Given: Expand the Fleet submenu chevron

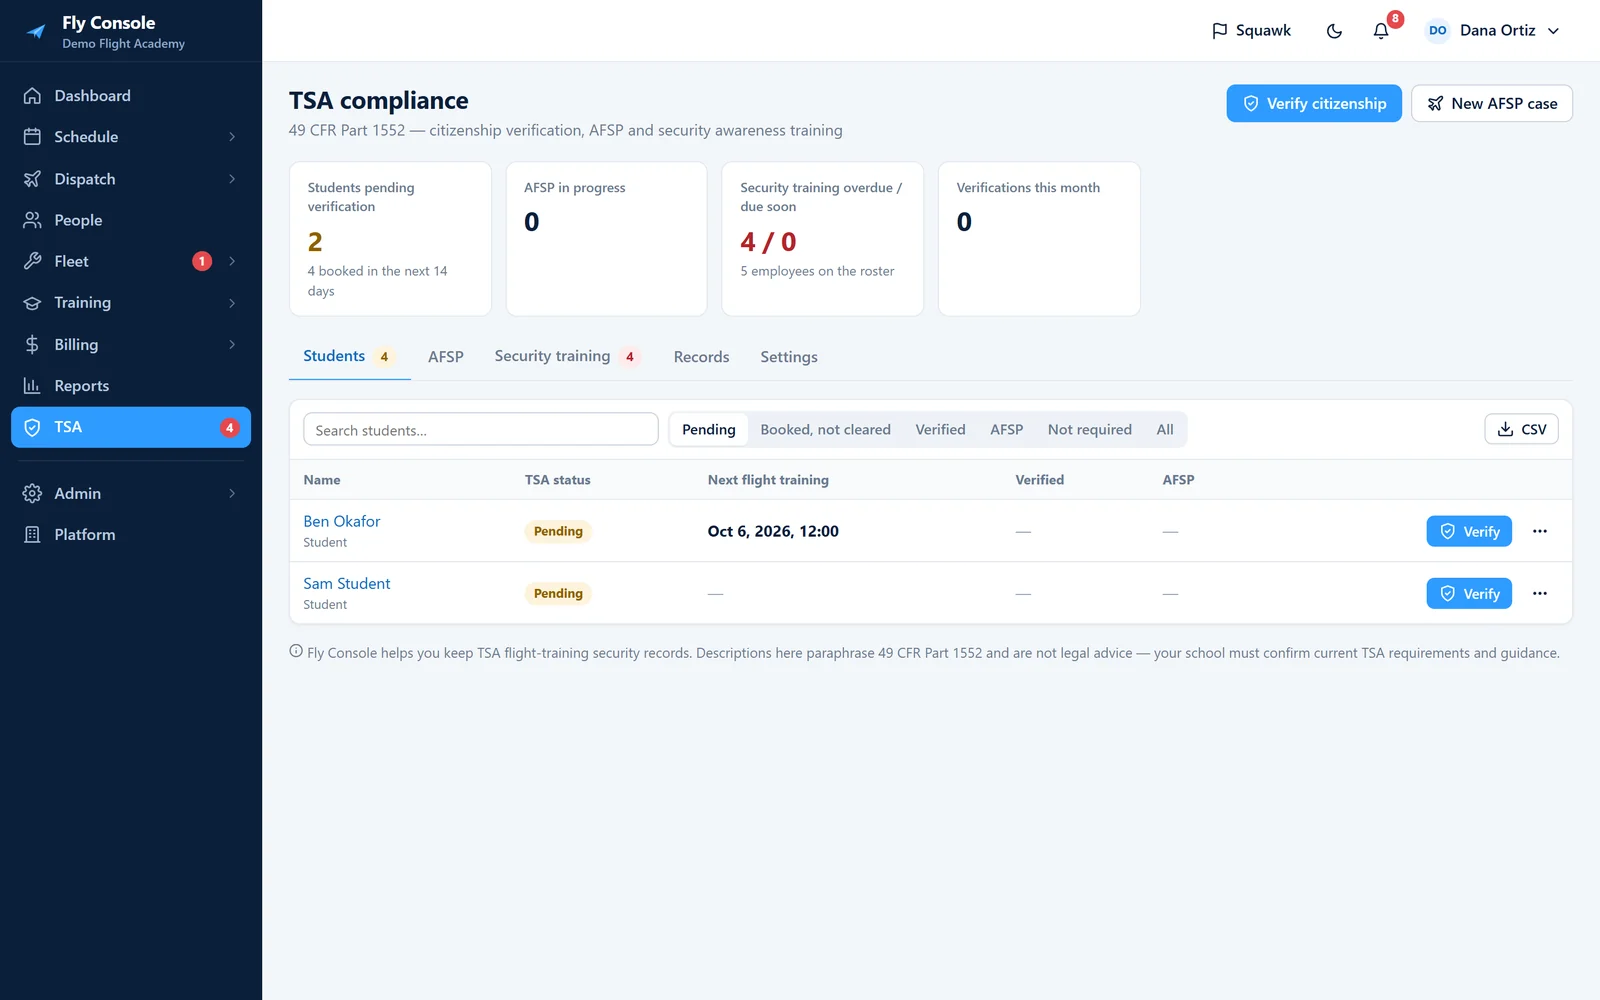Looking at the screenshot, I should pyautogui.click(x=232, y=261).
